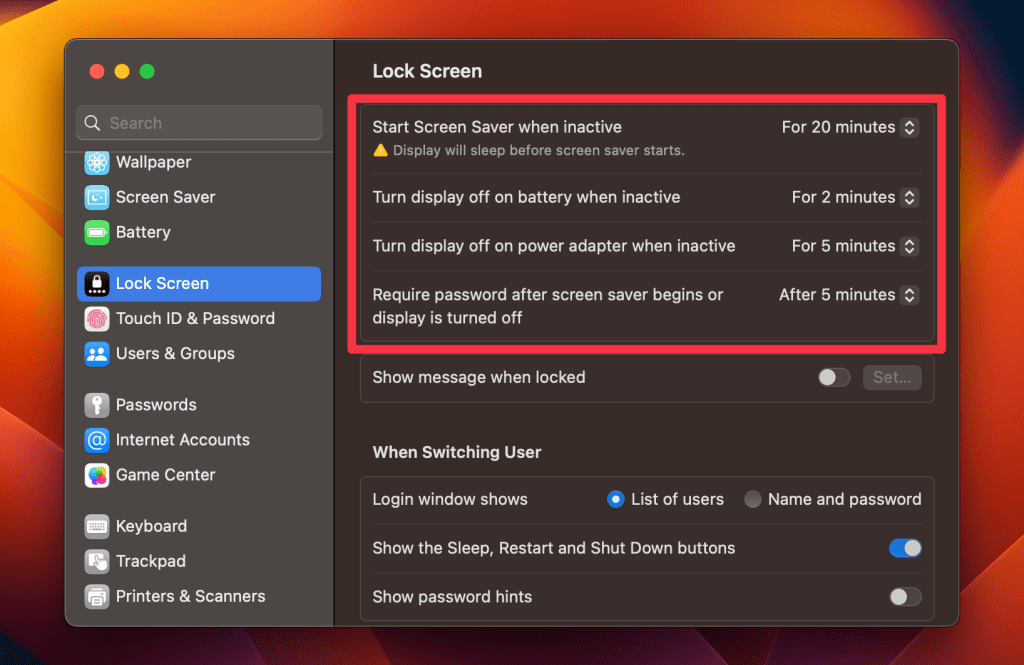Change display off on battery duration
The height and width of the screenshot is (665, 1024).
908,197
